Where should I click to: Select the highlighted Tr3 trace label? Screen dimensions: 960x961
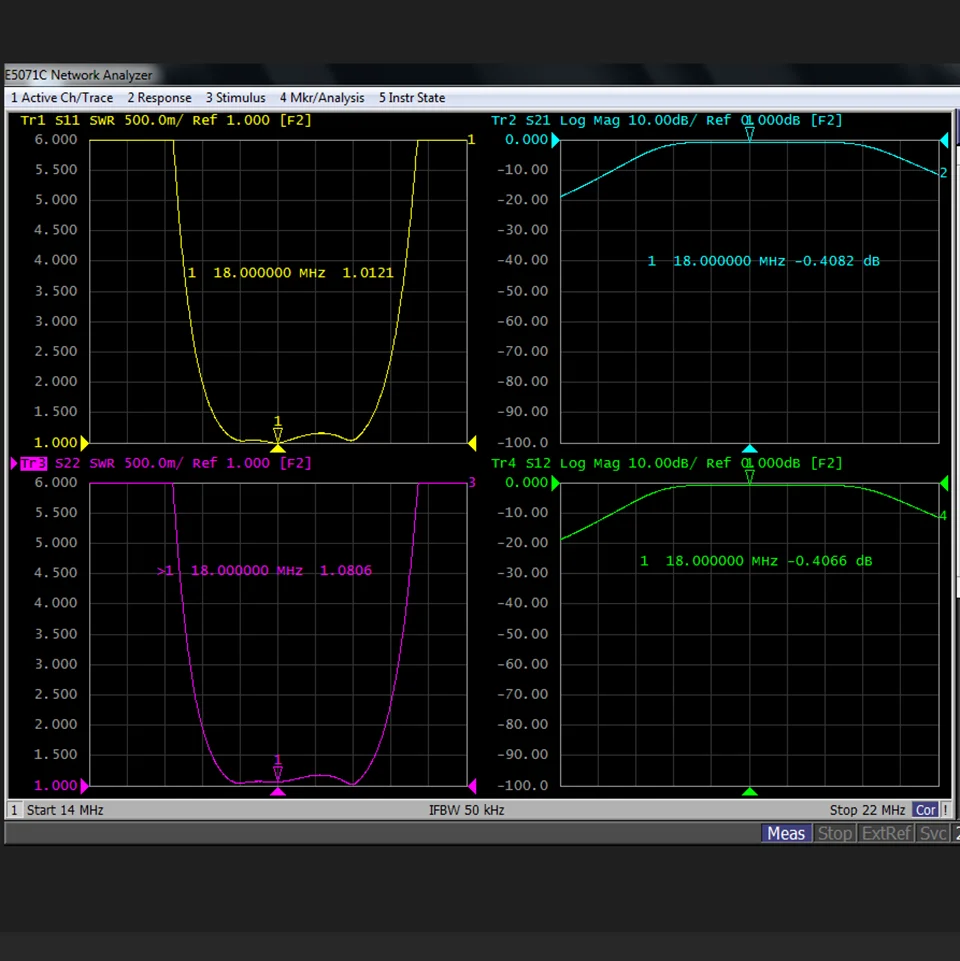point(33,463)
